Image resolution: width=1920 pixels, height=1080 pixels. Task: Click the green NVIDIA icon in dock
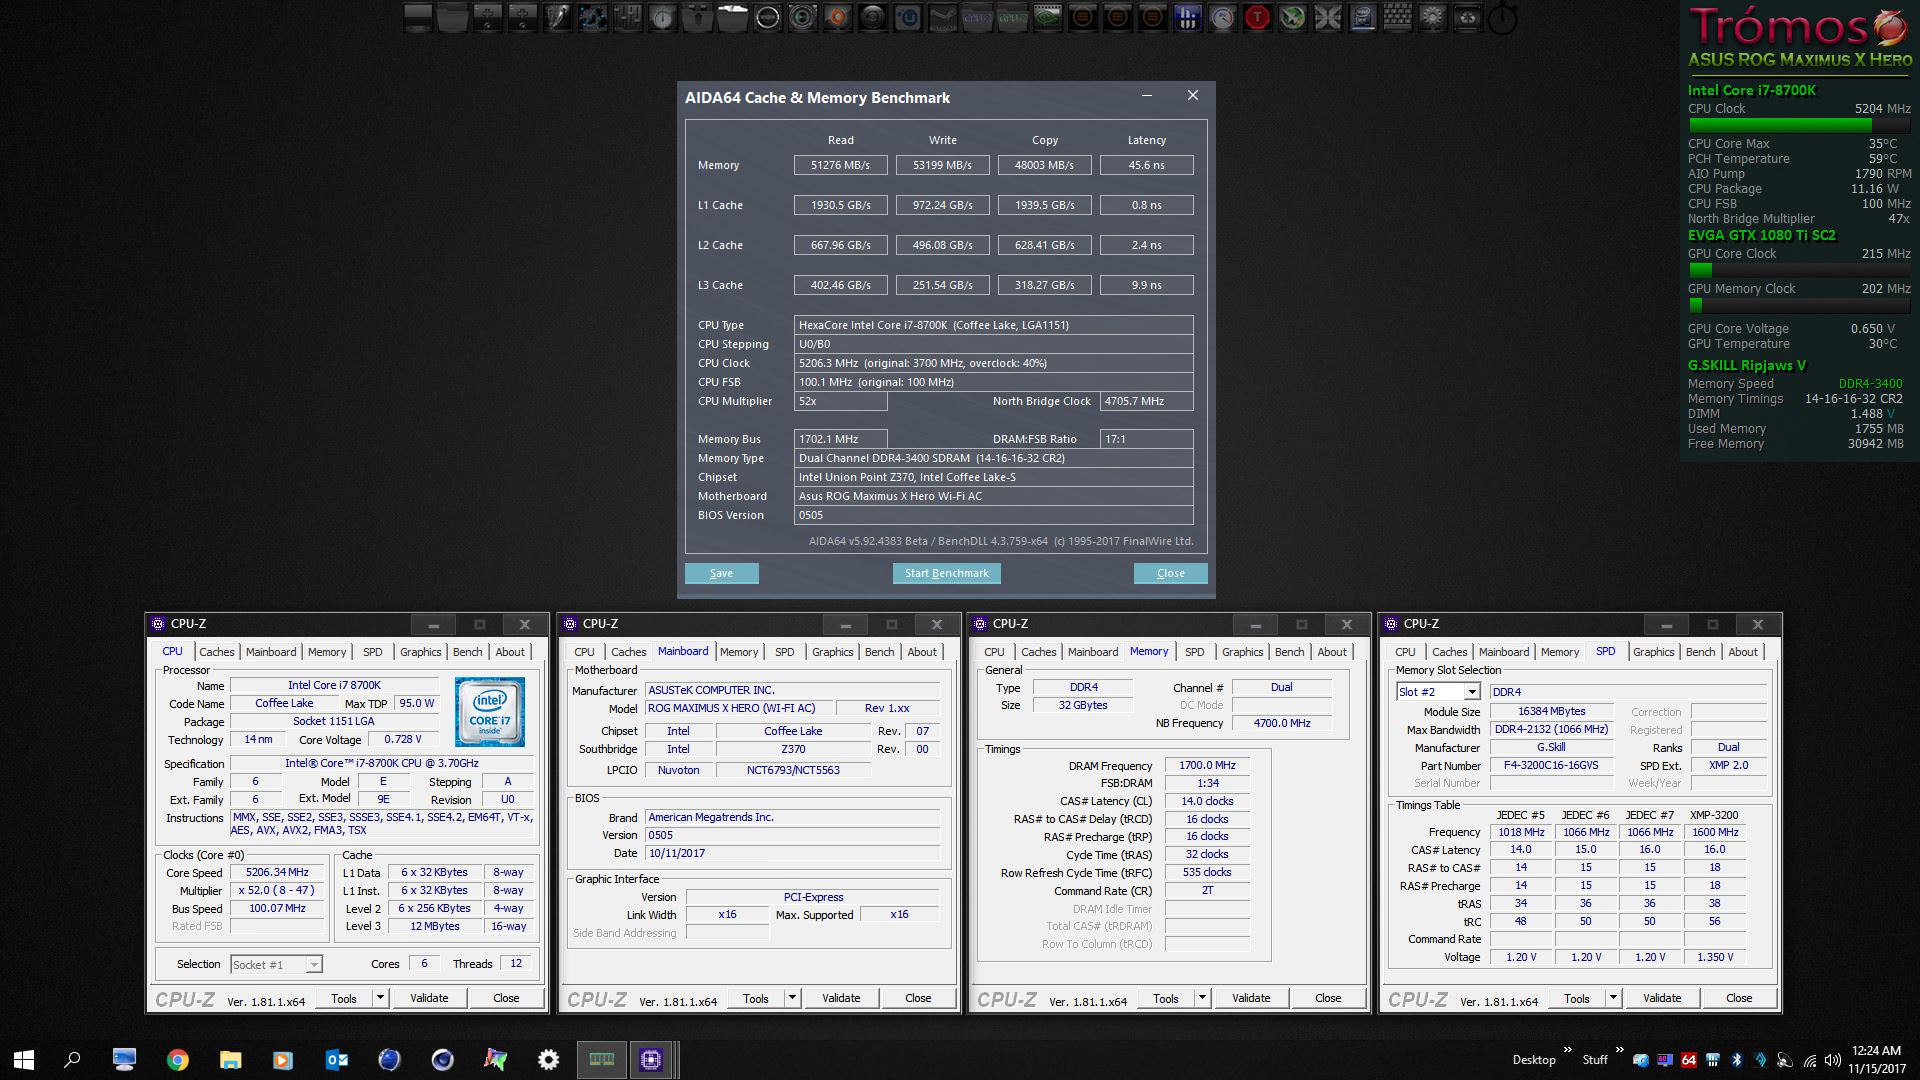[x=1047, y=17]
